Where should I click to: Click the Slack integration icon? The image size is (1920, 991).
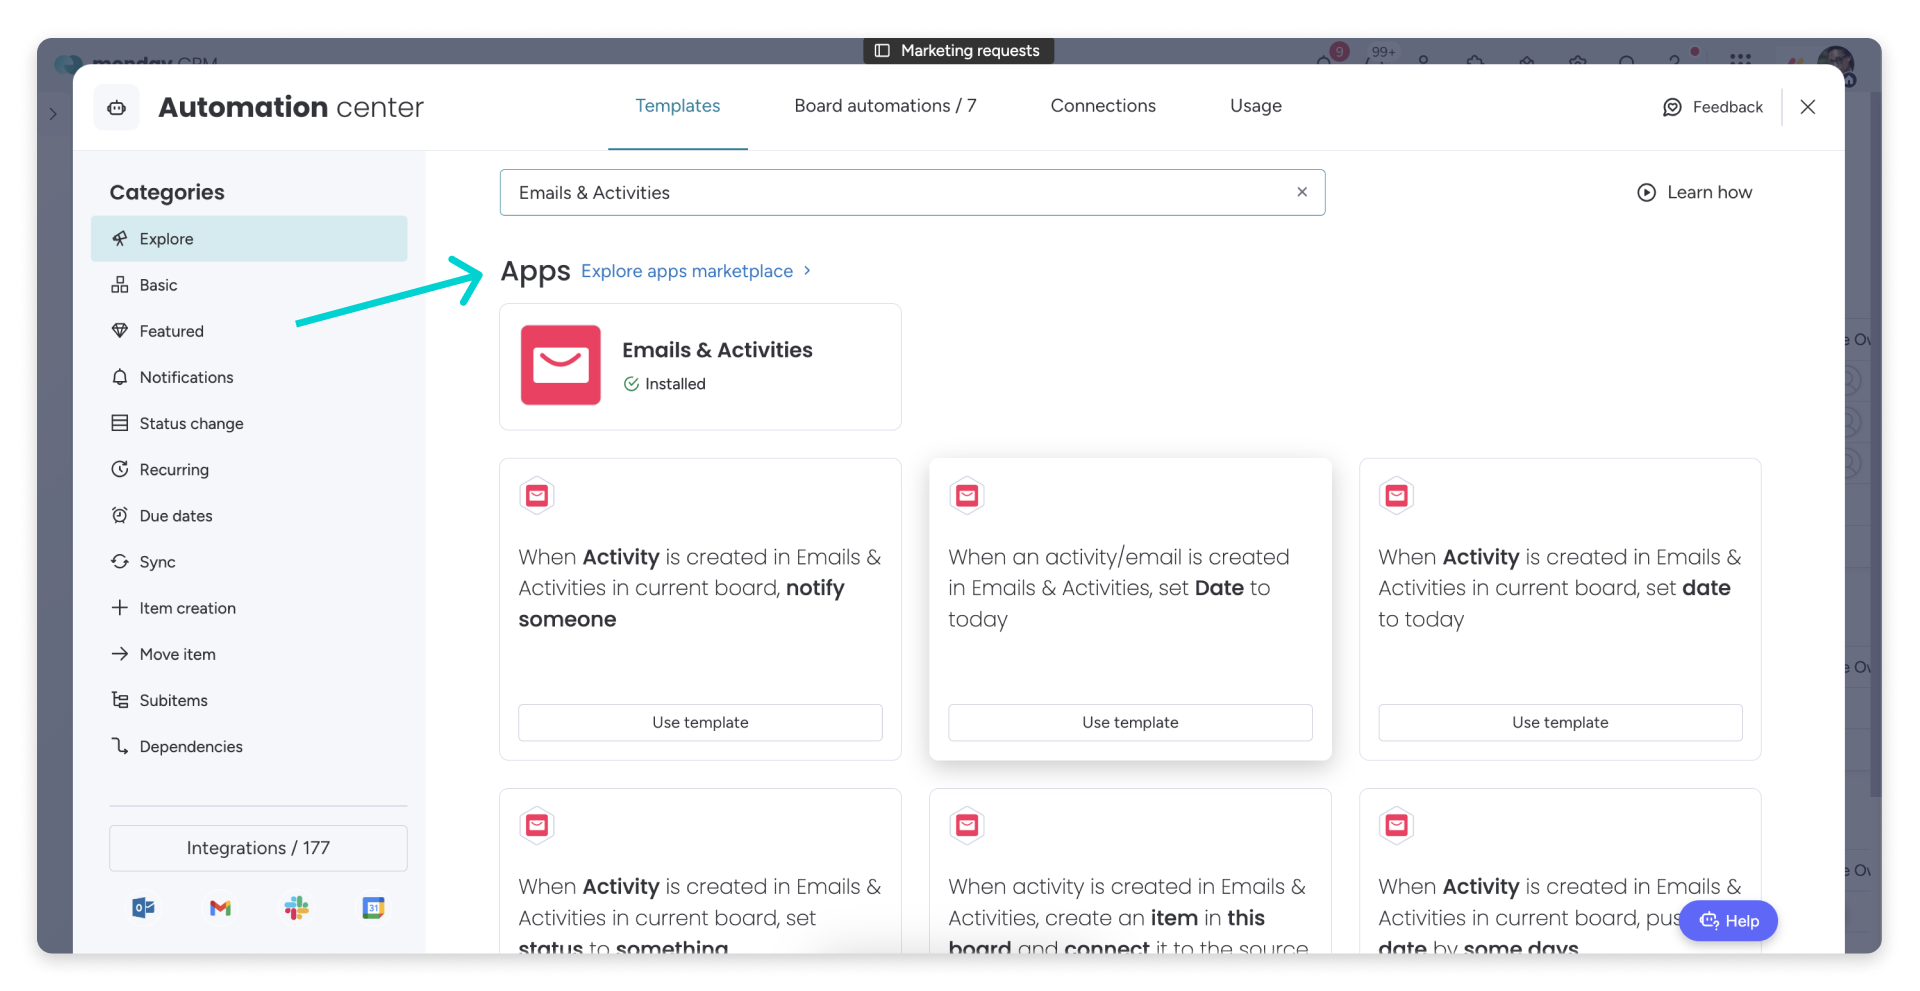point(297,908)
